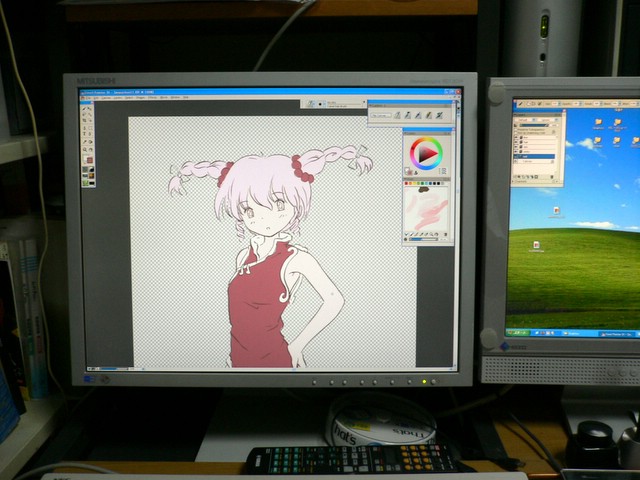640x480 pixels.
Task: Click the red-white file icon above the hill
Action: (x=556, y=210)
